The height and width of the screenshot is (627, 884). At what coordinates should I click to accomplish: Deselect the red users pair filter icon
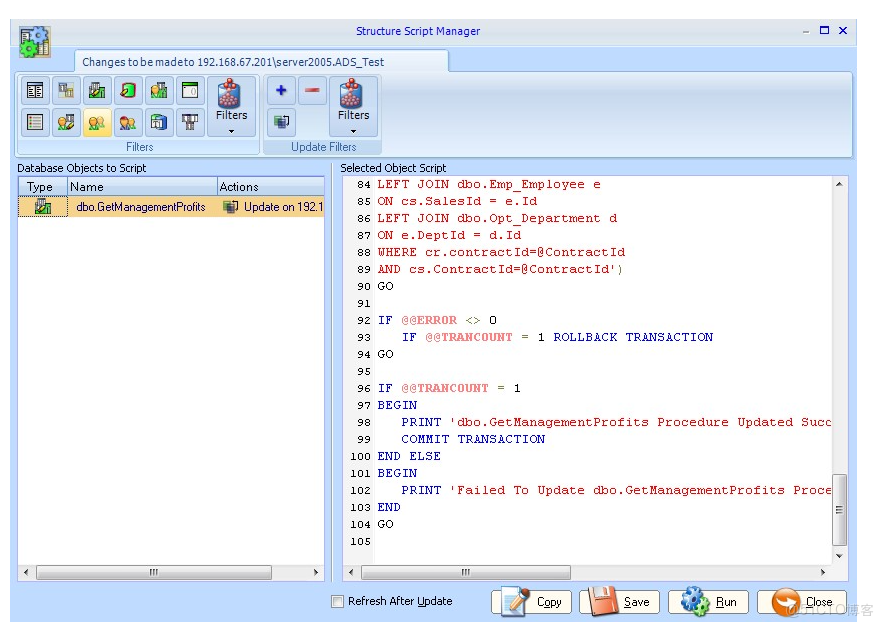click(x=126, y=122)
